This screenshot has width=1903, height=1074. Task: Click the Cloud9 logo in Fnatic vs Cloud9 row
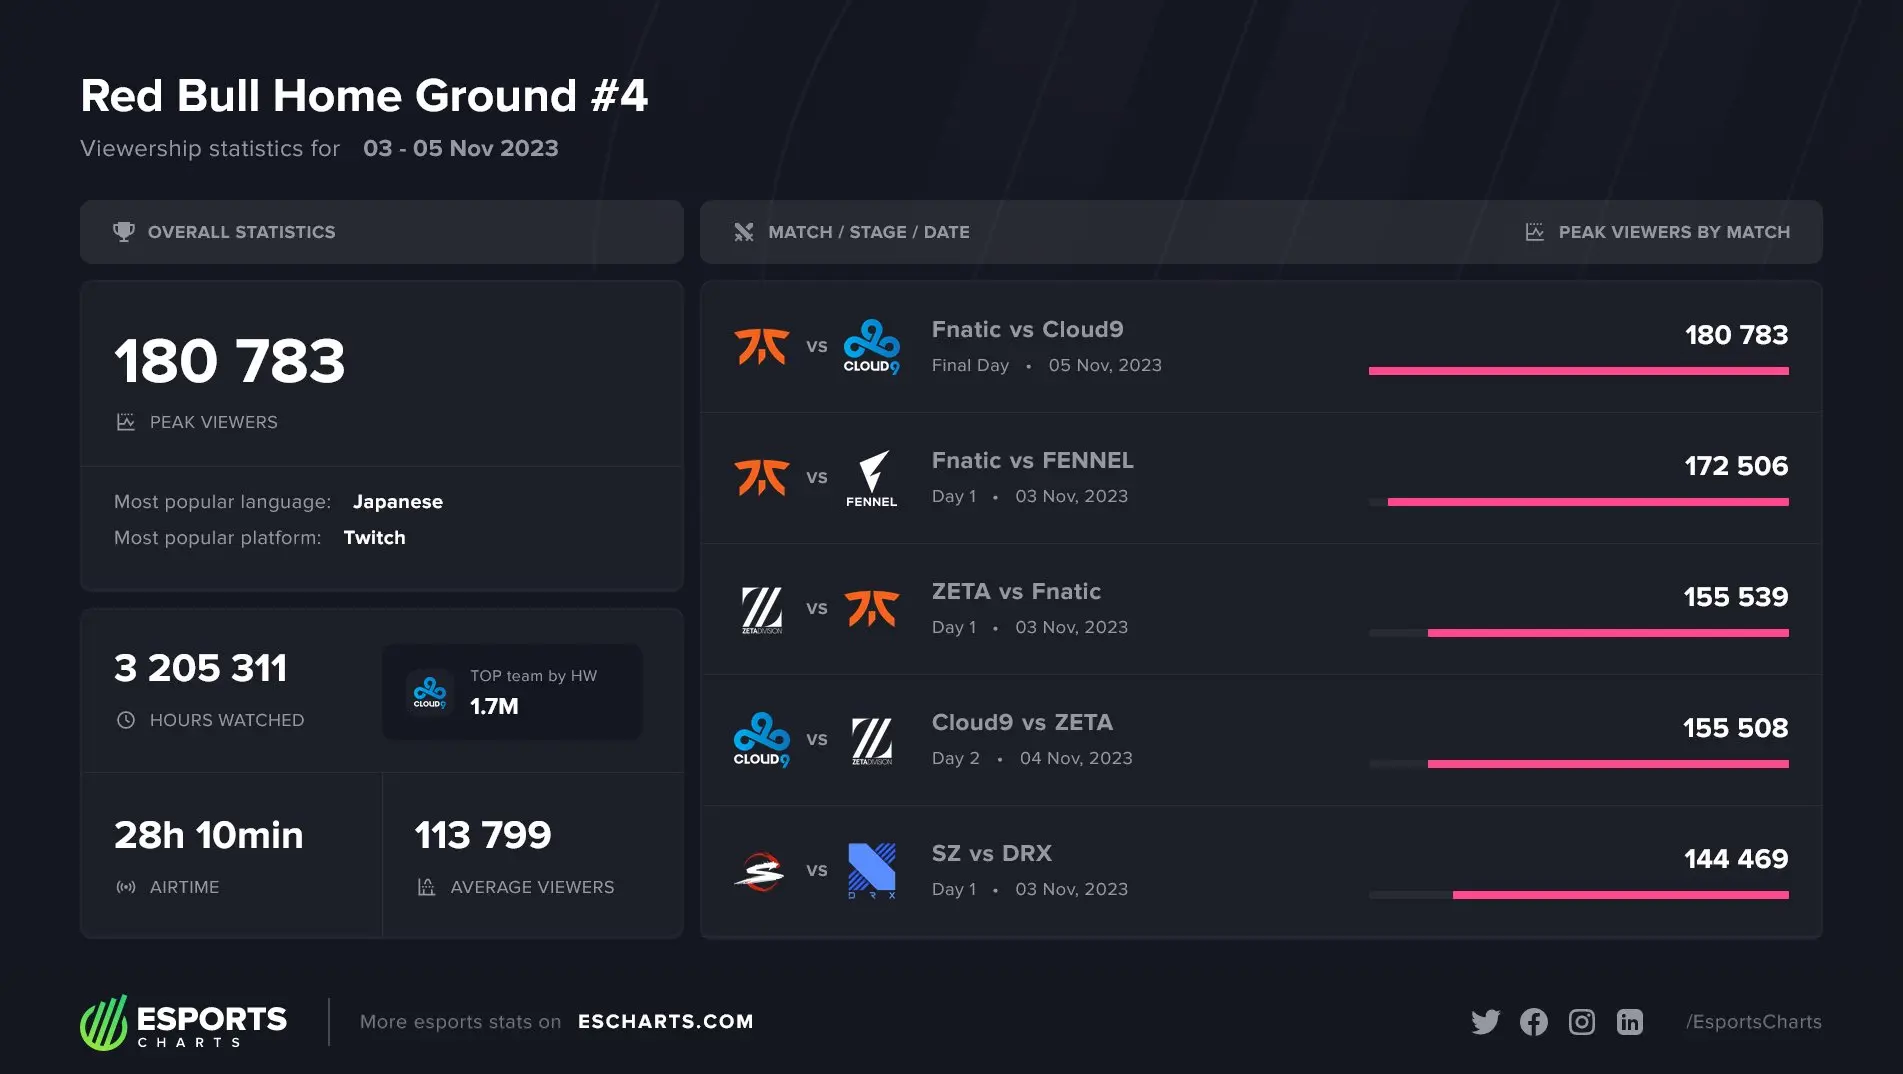pyautogui.click(x=872, y=346)
